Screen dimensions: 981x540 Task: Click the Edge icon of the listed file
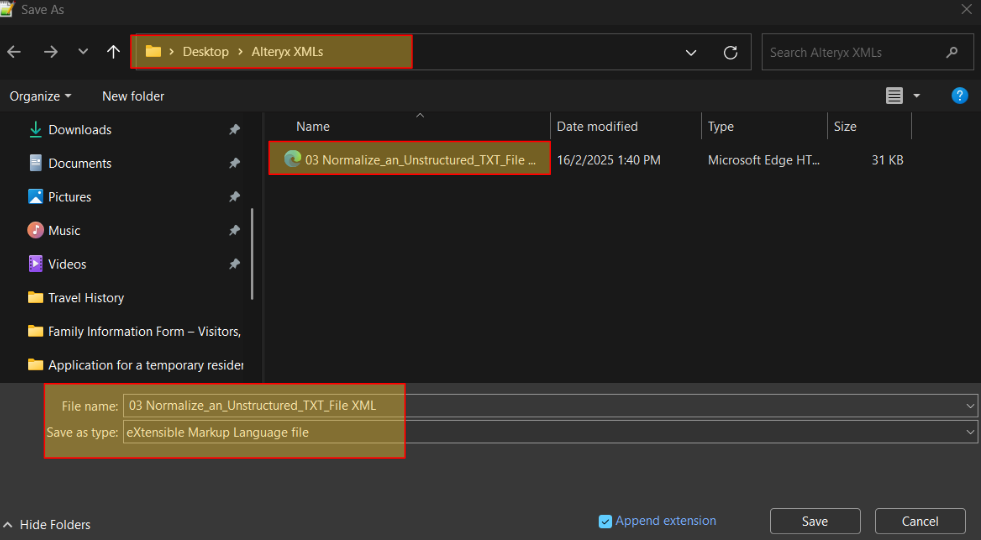click(292, 159)
